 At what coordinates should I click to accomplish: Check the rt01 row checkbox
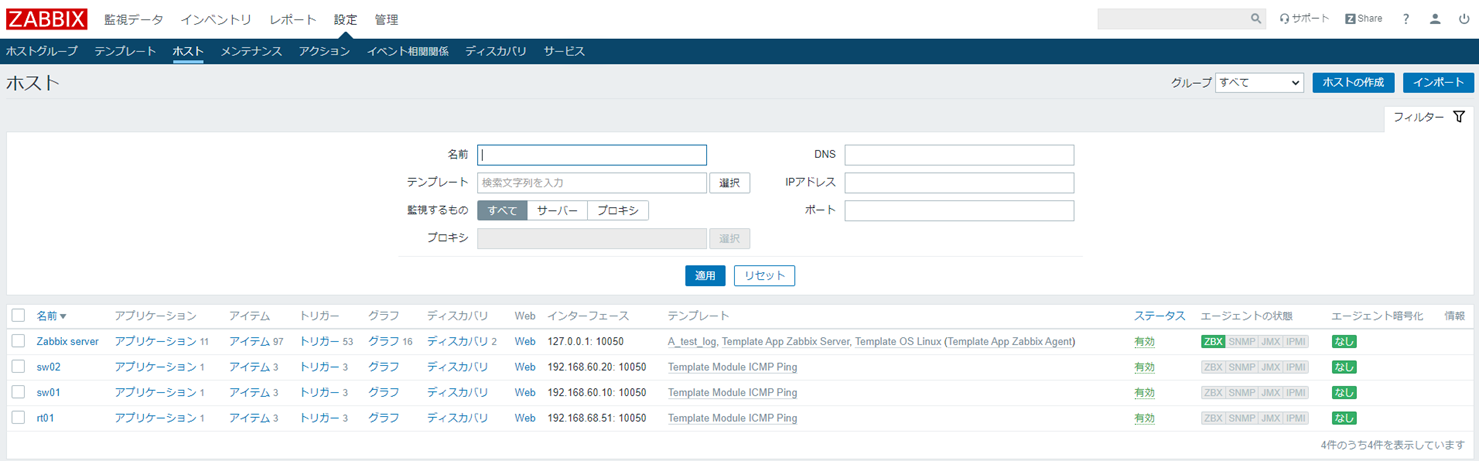point(18,418)
